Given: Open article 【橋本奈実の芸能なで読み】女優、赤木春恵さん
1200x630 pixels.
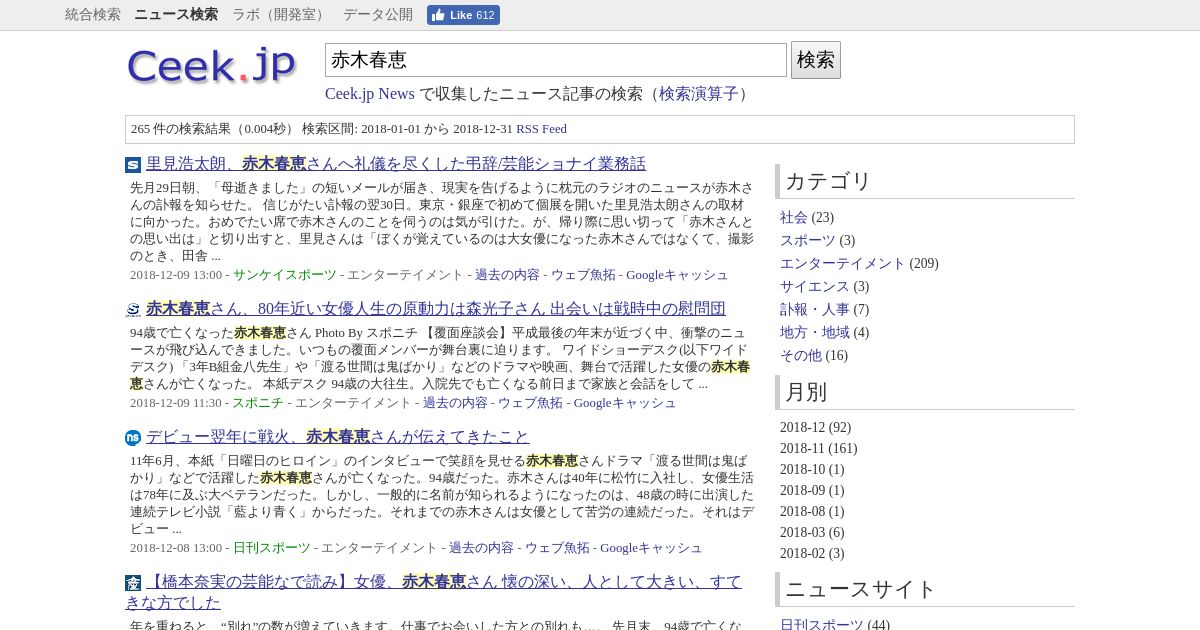Looking at the screenshot, I should (434, 592).
